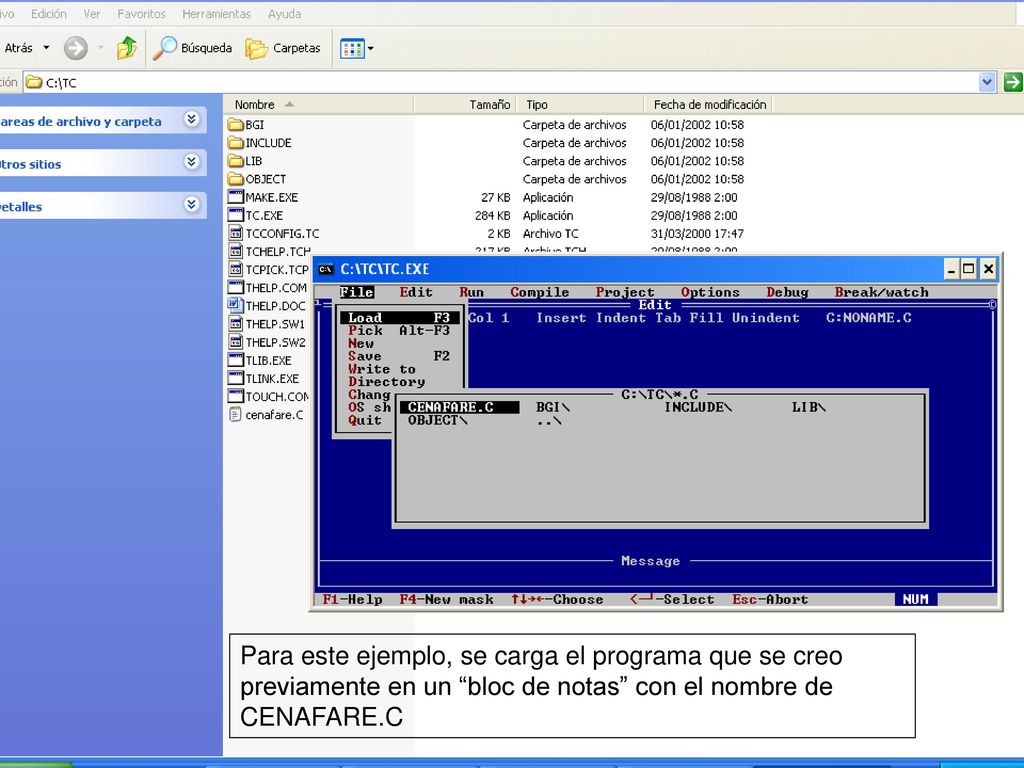Open the Project menu in Turbo C
1024x768 pixels.
coord(625,293)
